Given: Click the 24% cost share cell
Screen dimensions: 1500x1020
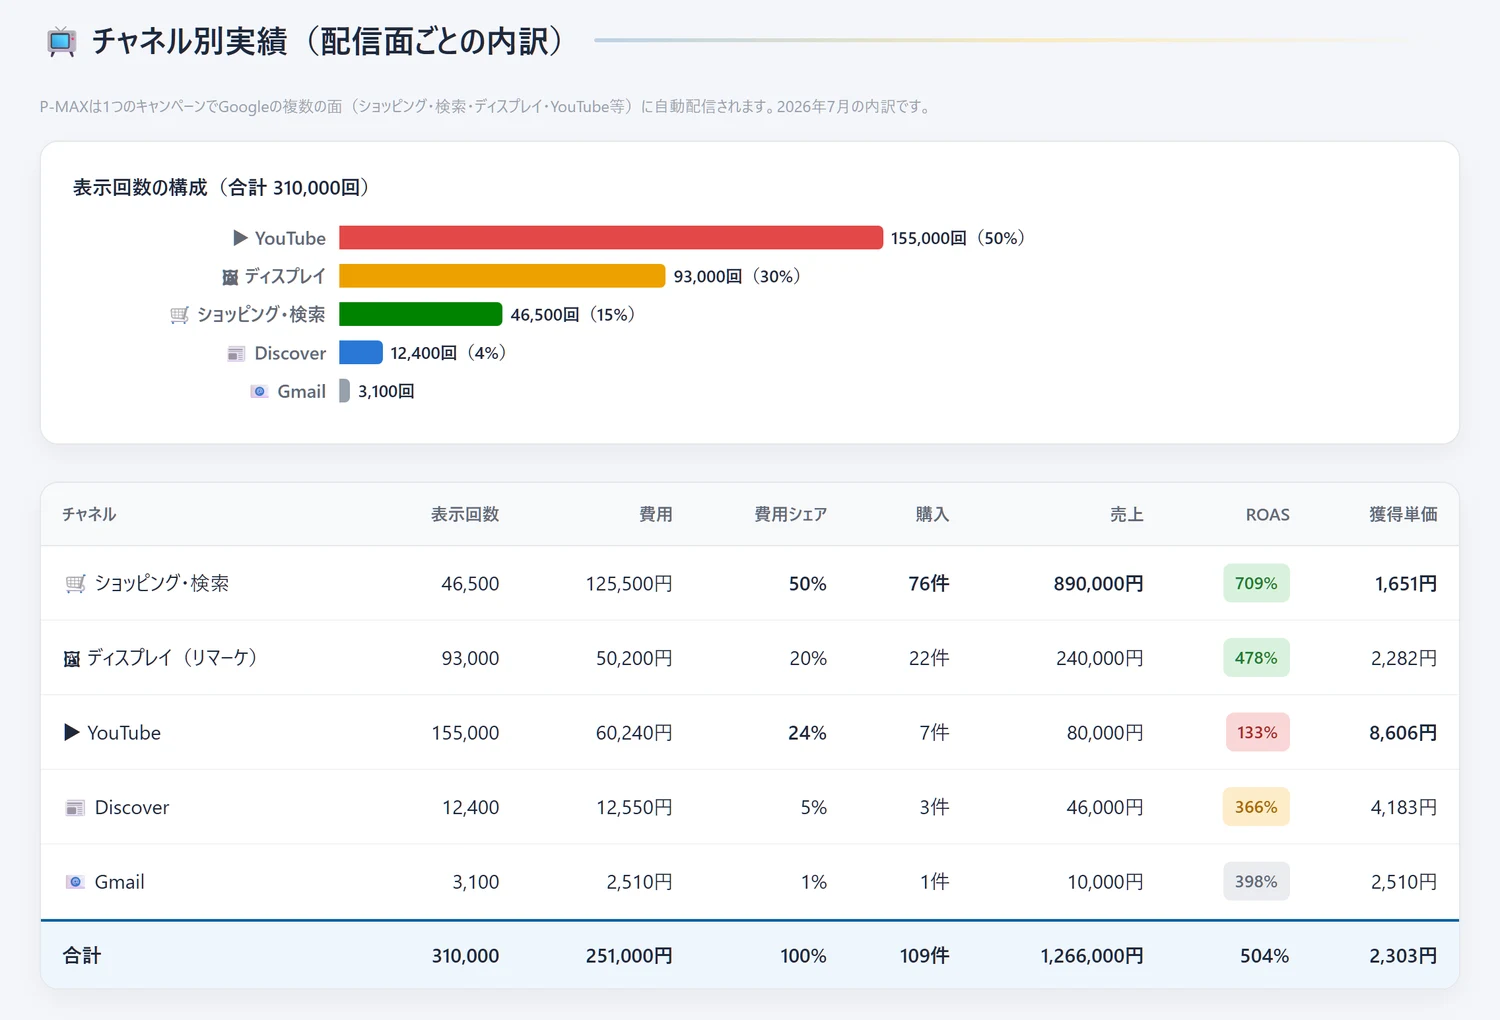Looking at the screenshot, I should 807,733.
